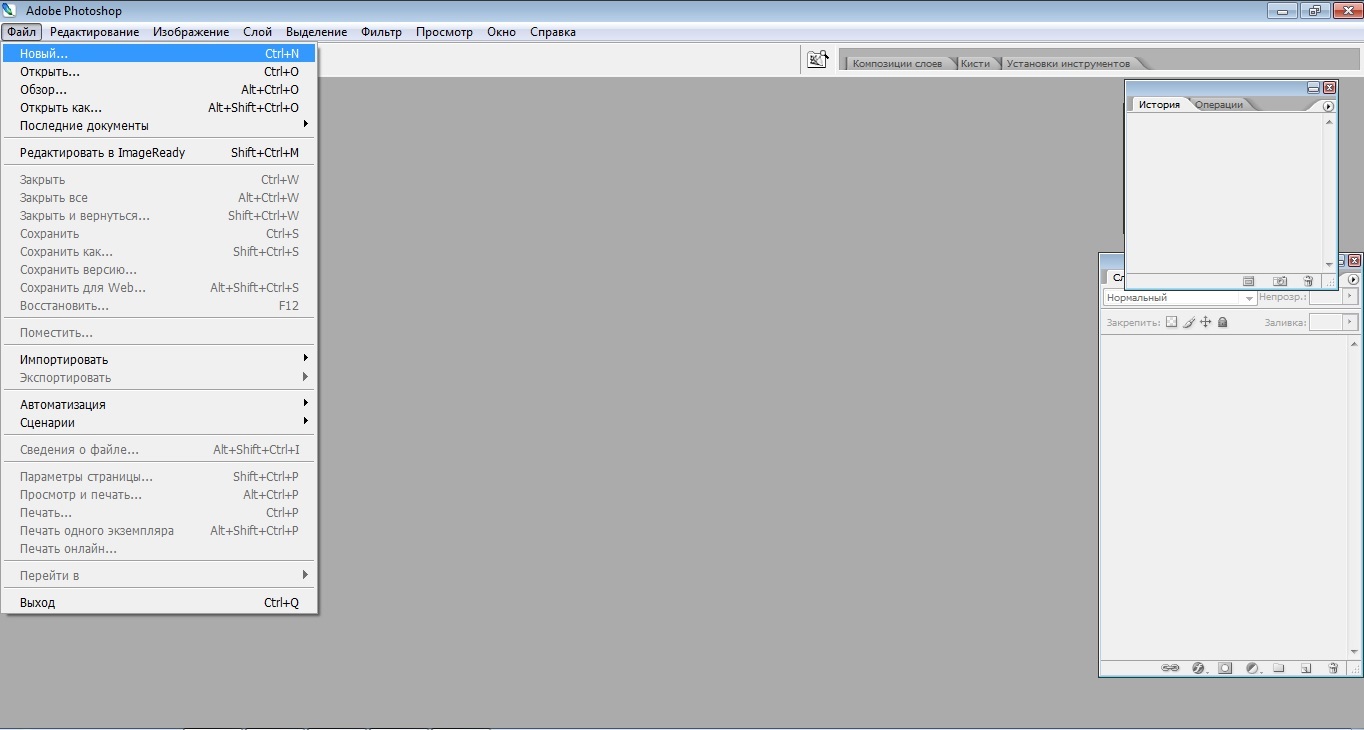Choose Редактировать в ImageReady
1364x730 pixels.
(x=160, y=152)
